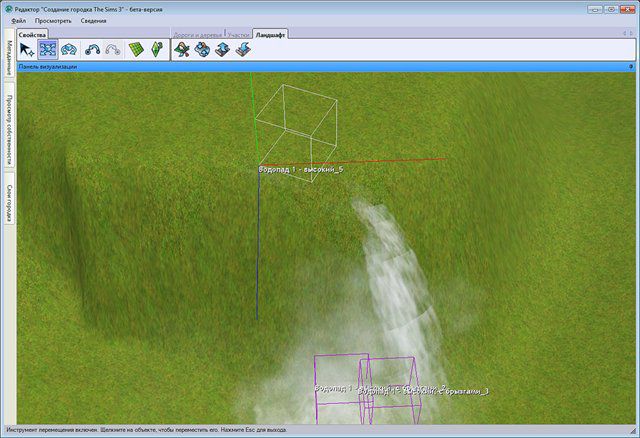Open the Просмотреть menu
This screenshot has width=640, height=438.
(x=53, y=20)
